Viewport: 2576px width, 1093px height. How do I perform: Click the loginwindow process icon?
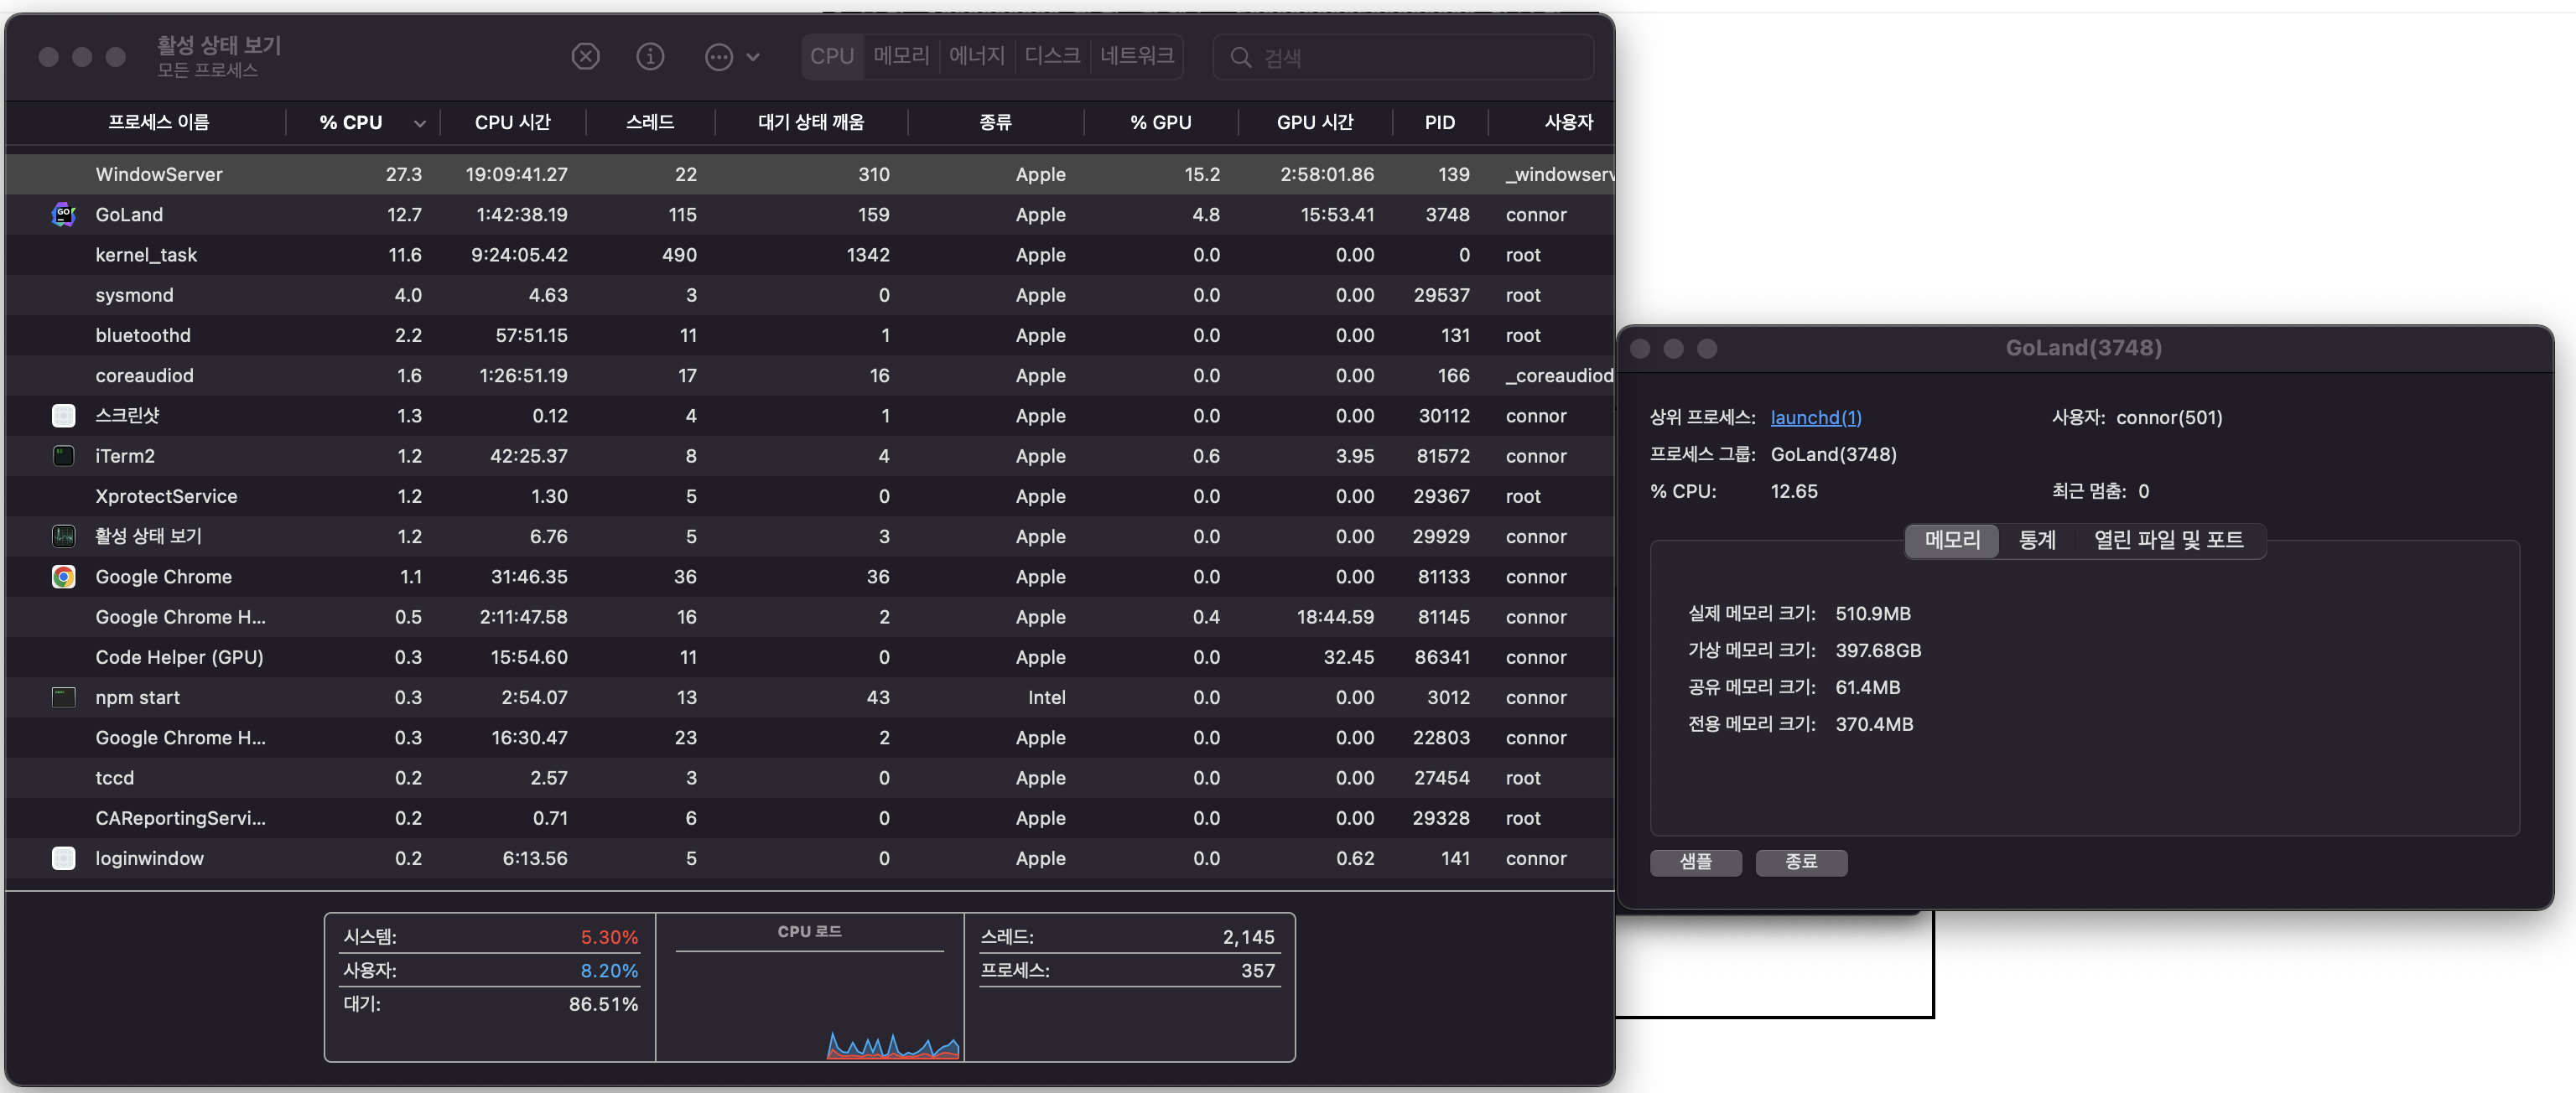[x=63, y=858]
